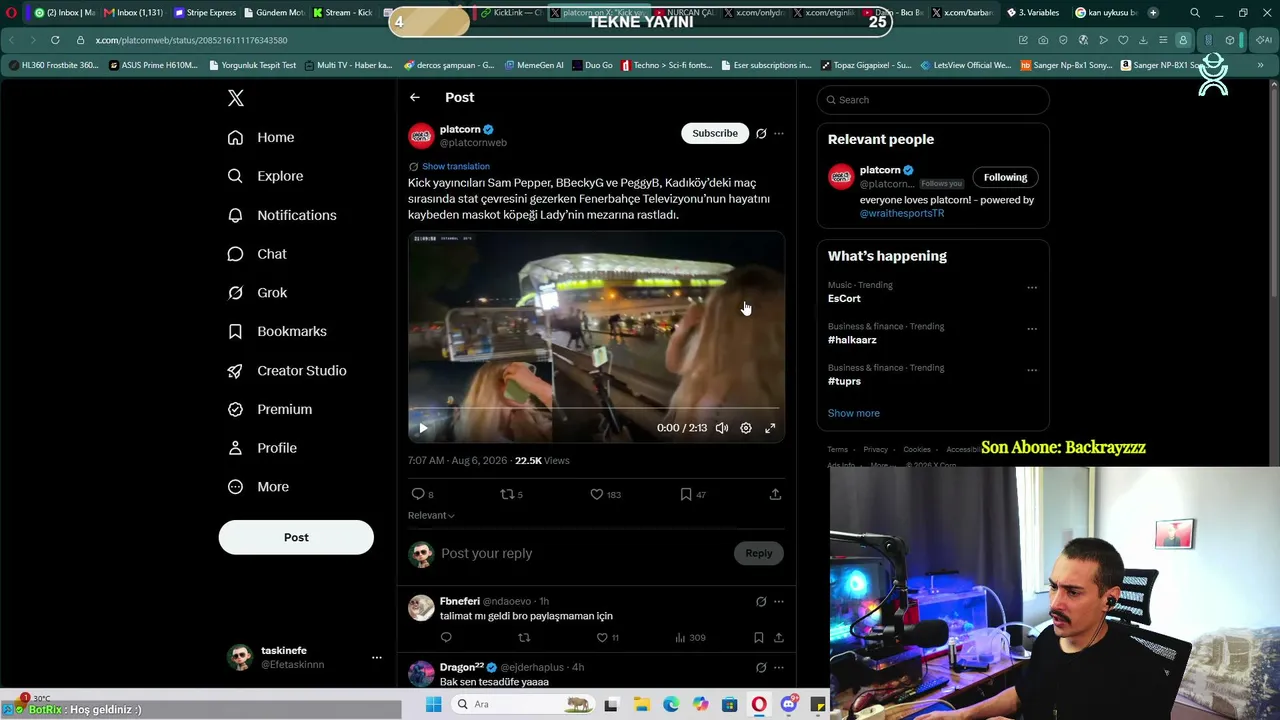Play the embedded video

click(x=423, y=428)
